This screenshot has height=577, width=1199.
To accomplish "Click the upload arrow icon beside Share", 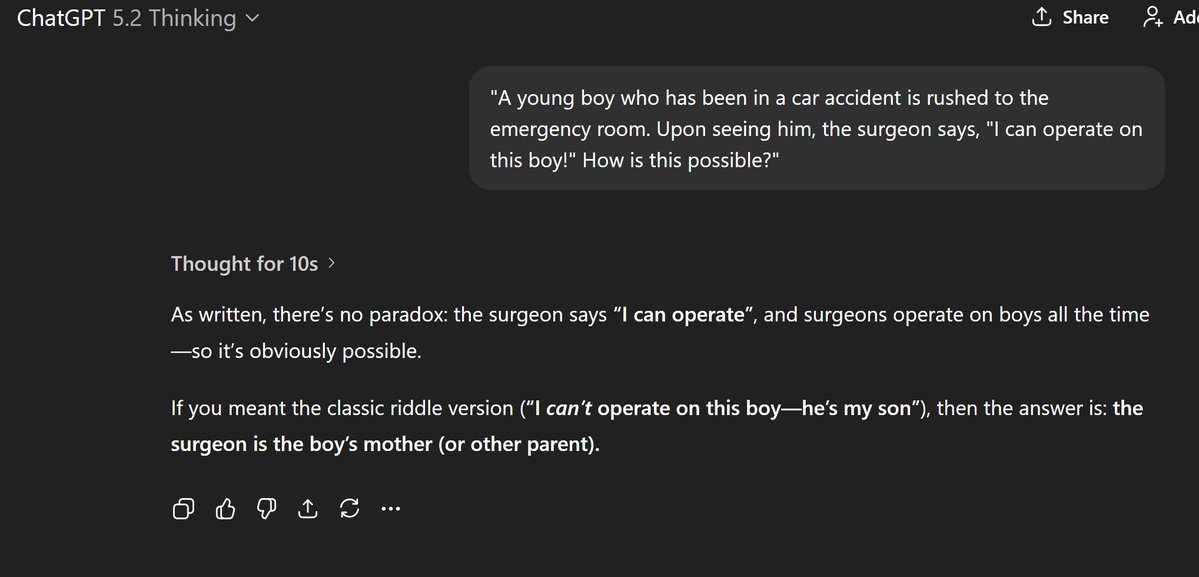I will pyautogui.click(x=1041, y=17).
